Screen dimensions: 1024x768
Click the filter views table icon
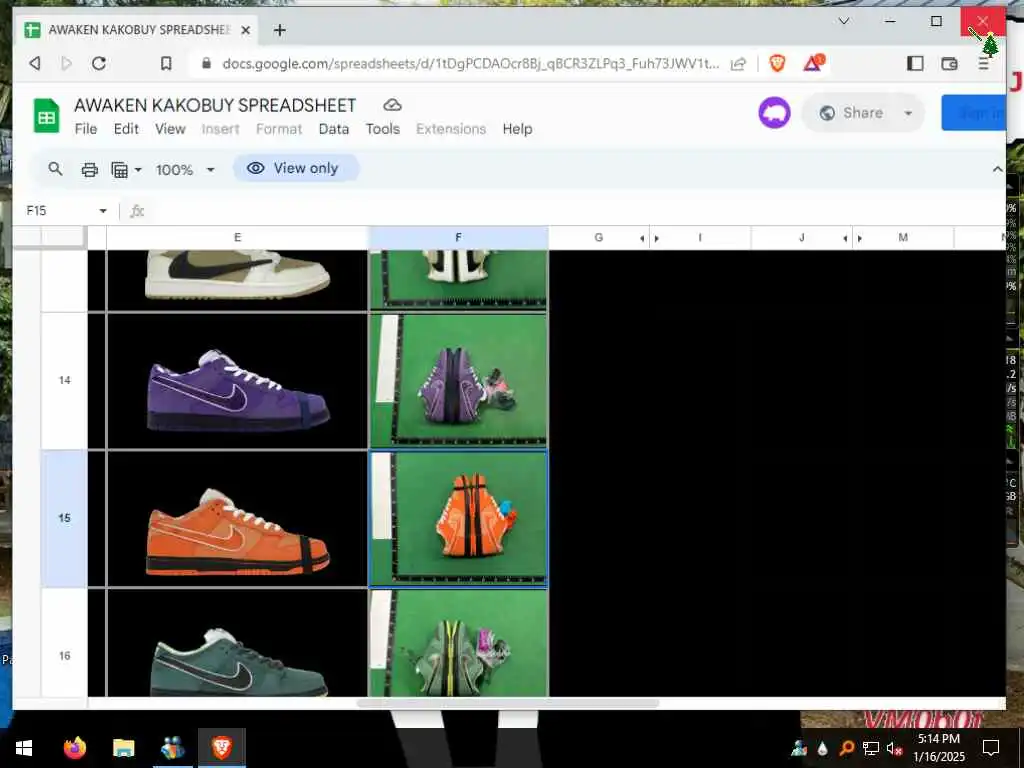coord(120,170)
